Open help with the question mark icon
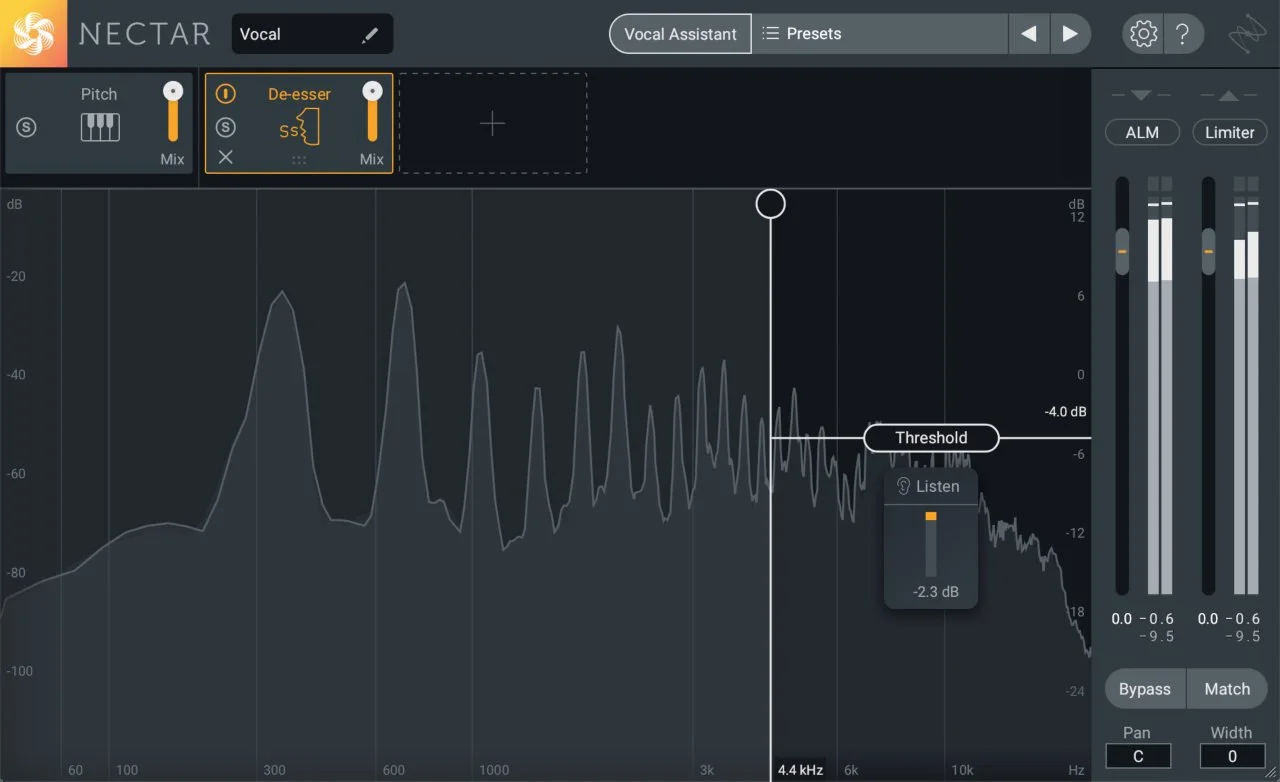The height and width of the screenshot is (782, 1280). [1182, 33]
